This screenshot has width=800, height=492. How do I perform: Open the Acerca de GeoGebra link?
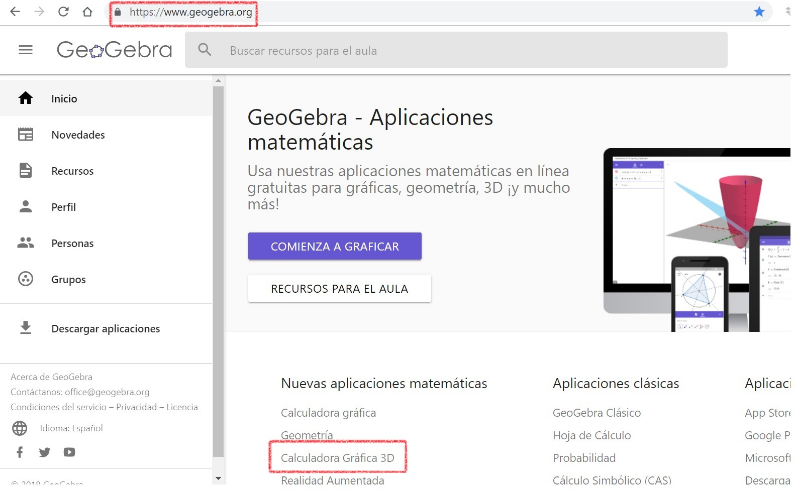51,377
